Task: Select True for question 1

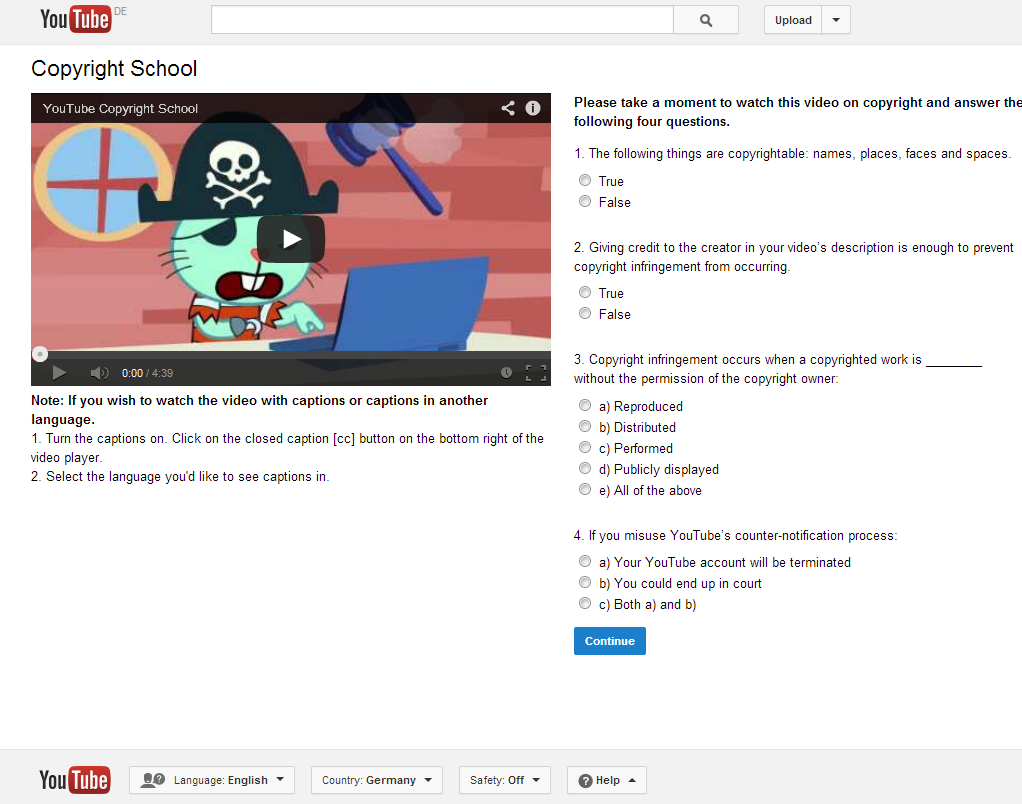Action: pos(585,180)
